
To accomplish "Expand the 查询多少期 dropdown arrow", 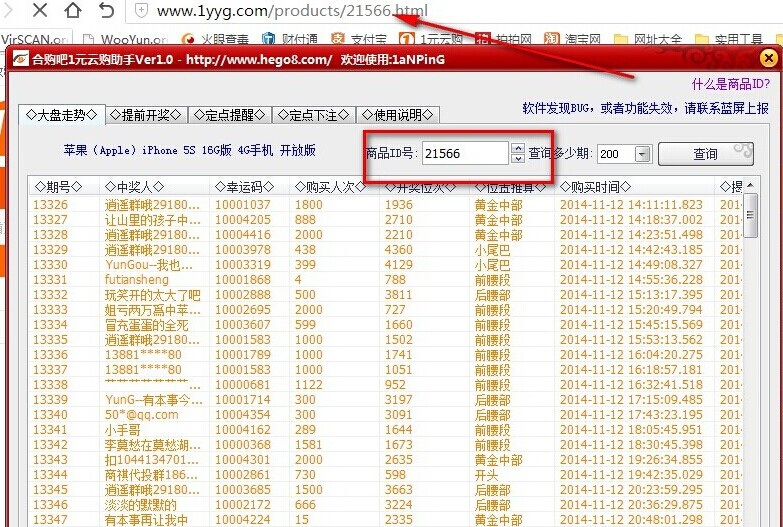I will 643,154.
